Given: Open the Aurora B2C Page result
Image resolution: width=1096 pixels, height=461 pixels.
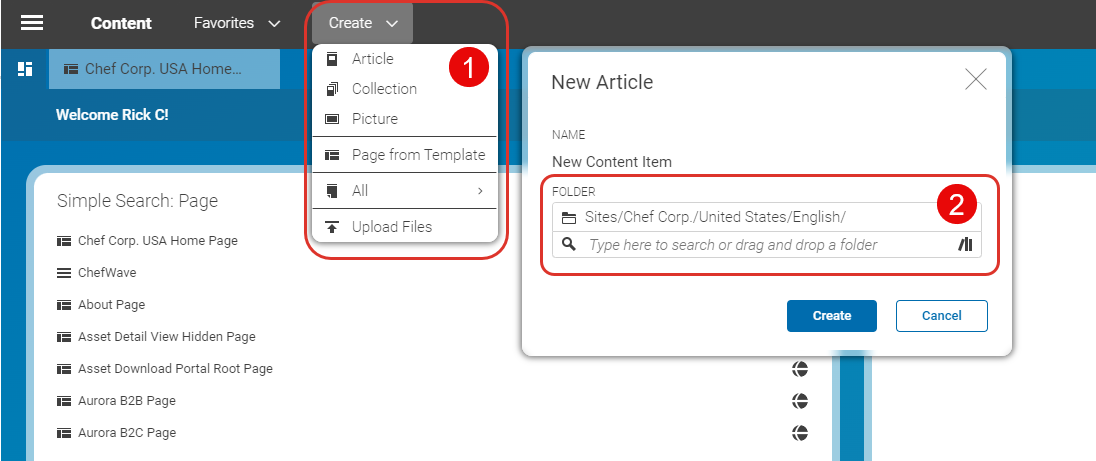Looking at the screenshot, I should (x=127, y=433).
